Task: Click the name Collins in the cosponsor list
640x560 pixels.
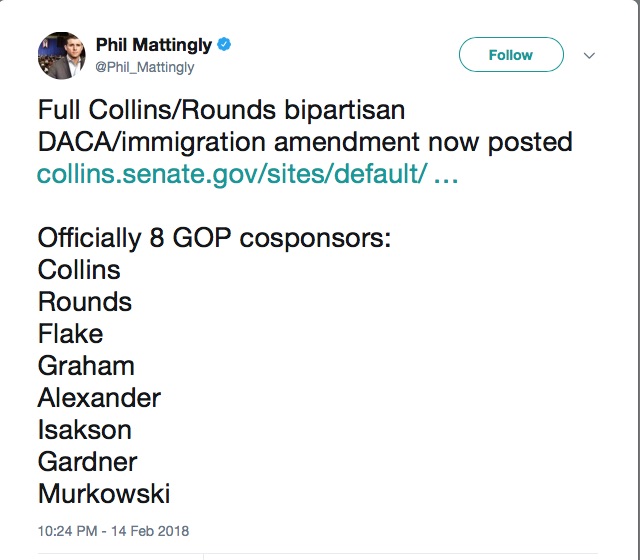Action: [79, 269]
